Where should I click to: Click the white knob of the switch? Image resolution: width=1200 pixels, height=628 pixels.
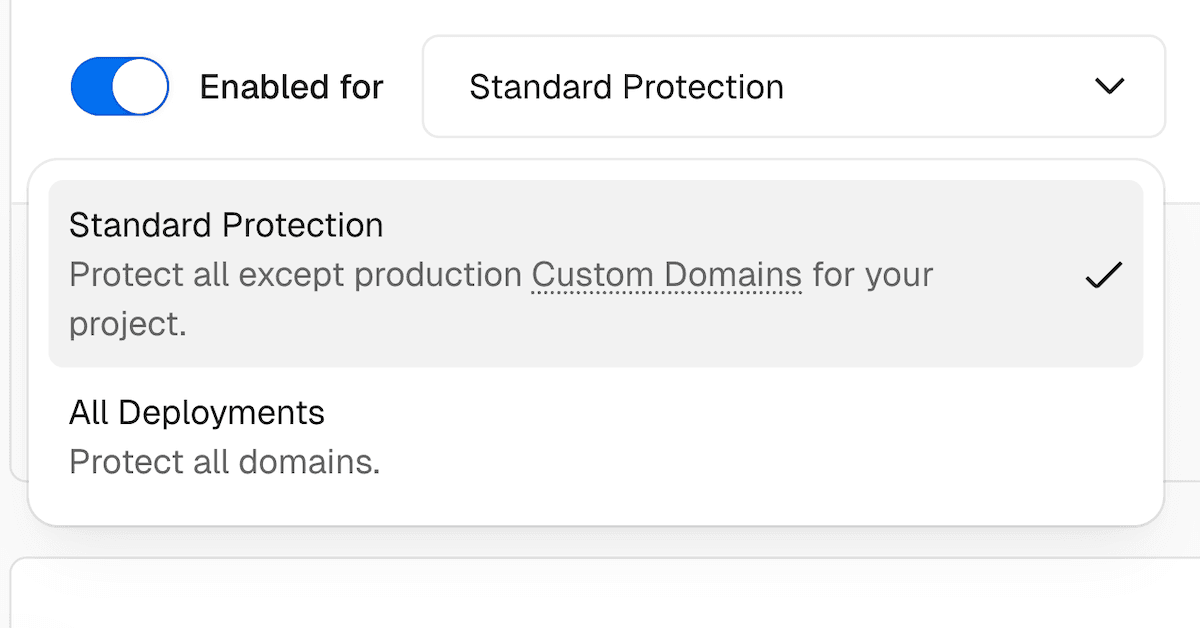(140, 87)
